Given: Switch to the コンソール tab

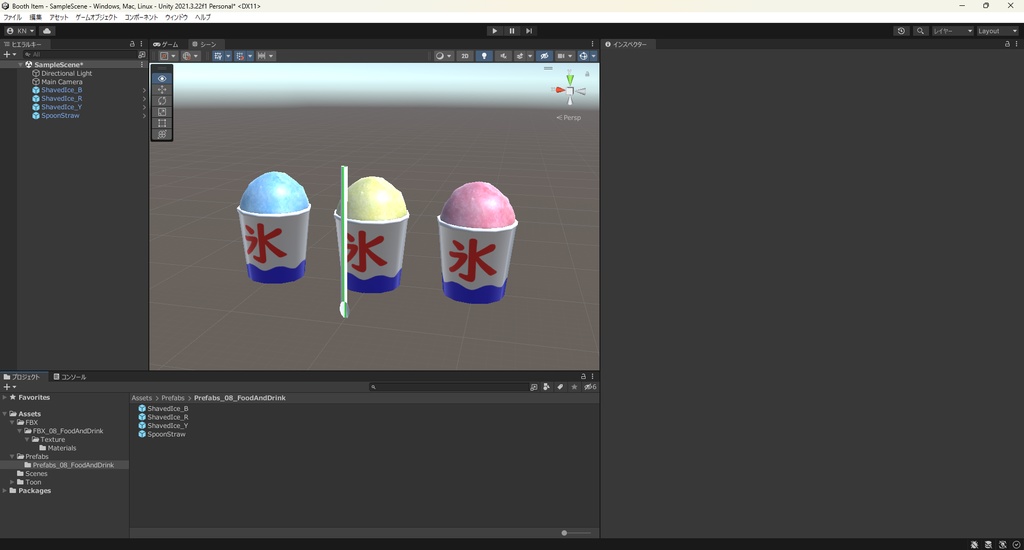Looking at the screenshot, I should (x=70, y=377).
